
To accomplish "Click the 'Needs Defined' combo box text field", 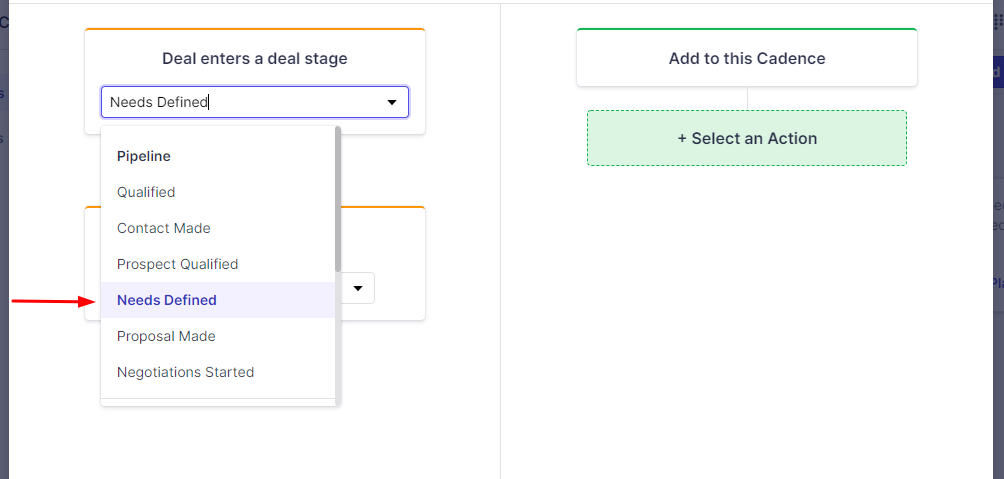I will pos(240,102).
